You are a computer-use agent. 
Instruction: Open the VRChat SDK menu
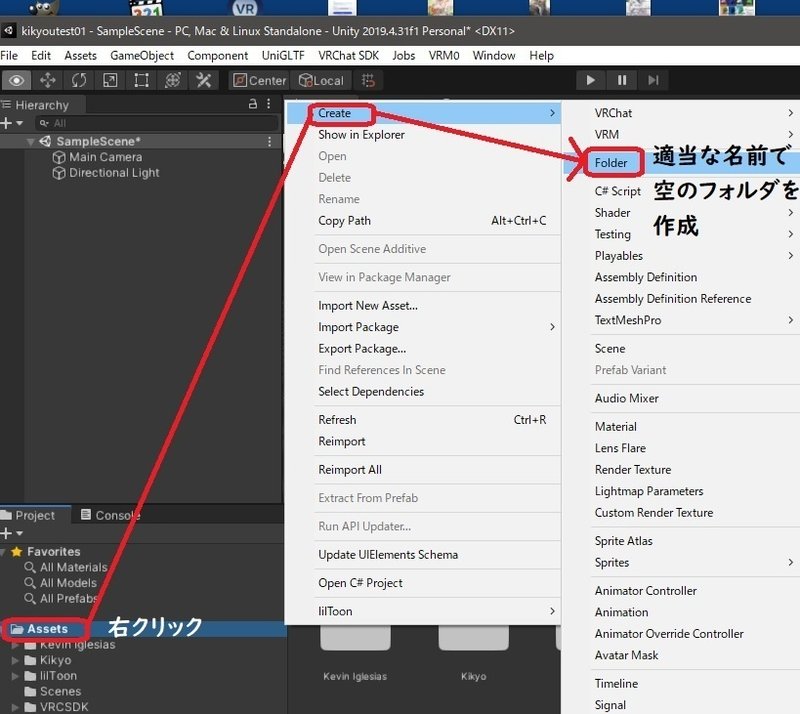[348, 55]
